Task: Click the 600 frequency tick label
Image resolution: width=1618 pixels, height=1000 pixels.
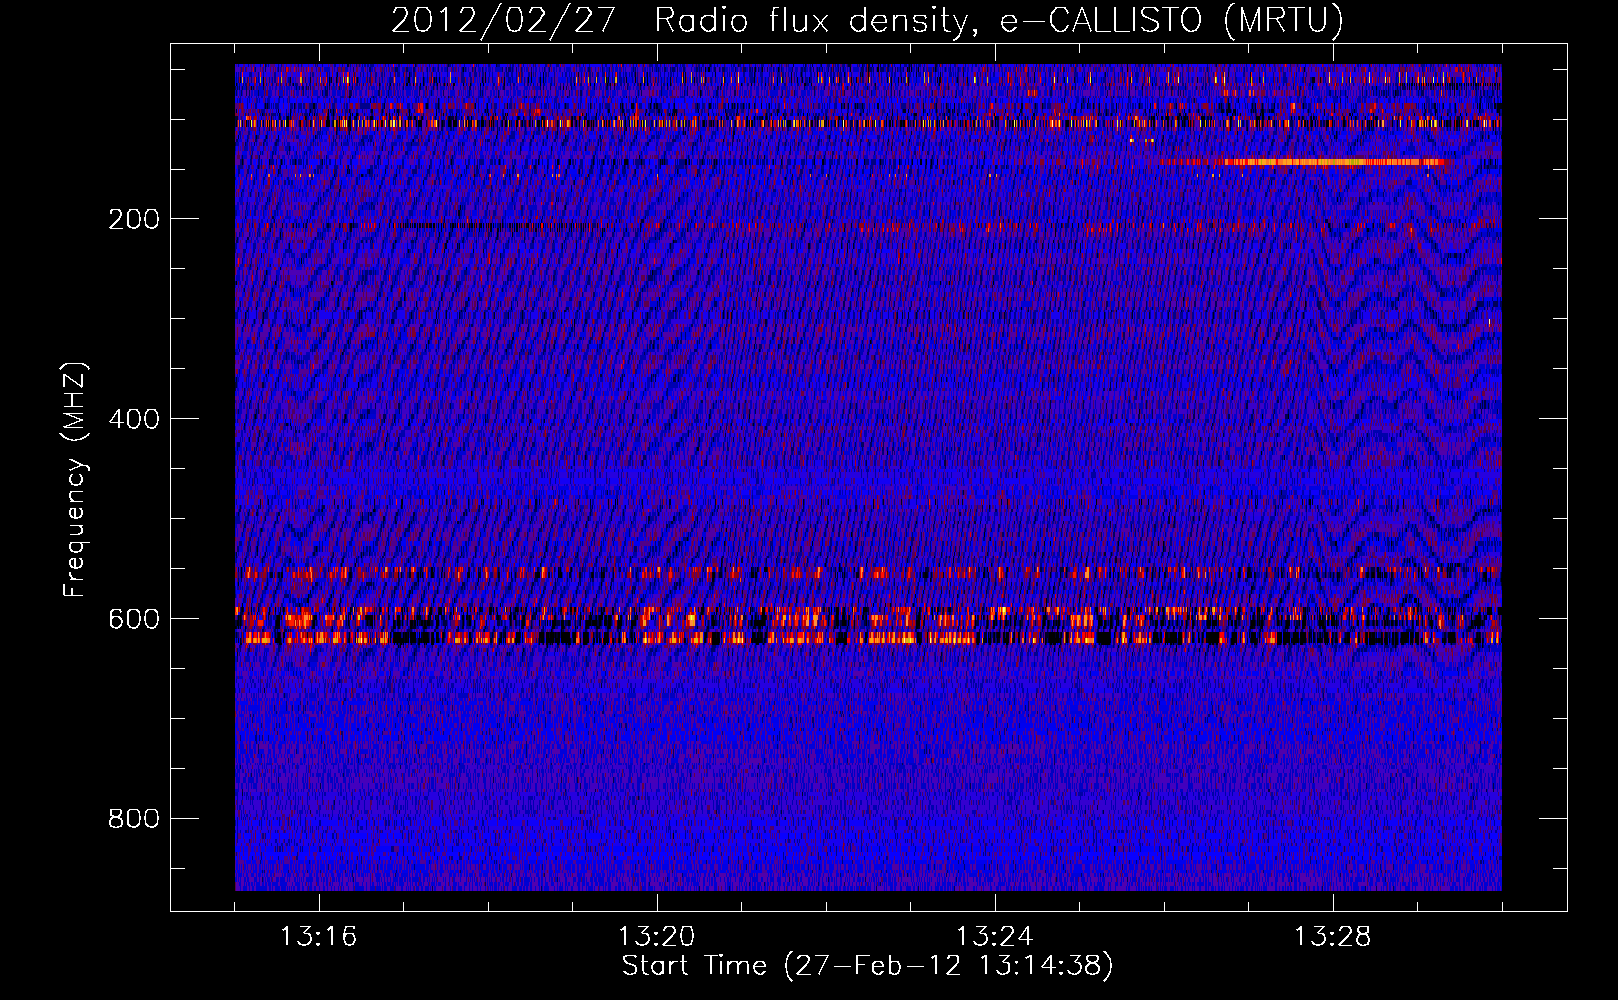Action: click(134, 619)
